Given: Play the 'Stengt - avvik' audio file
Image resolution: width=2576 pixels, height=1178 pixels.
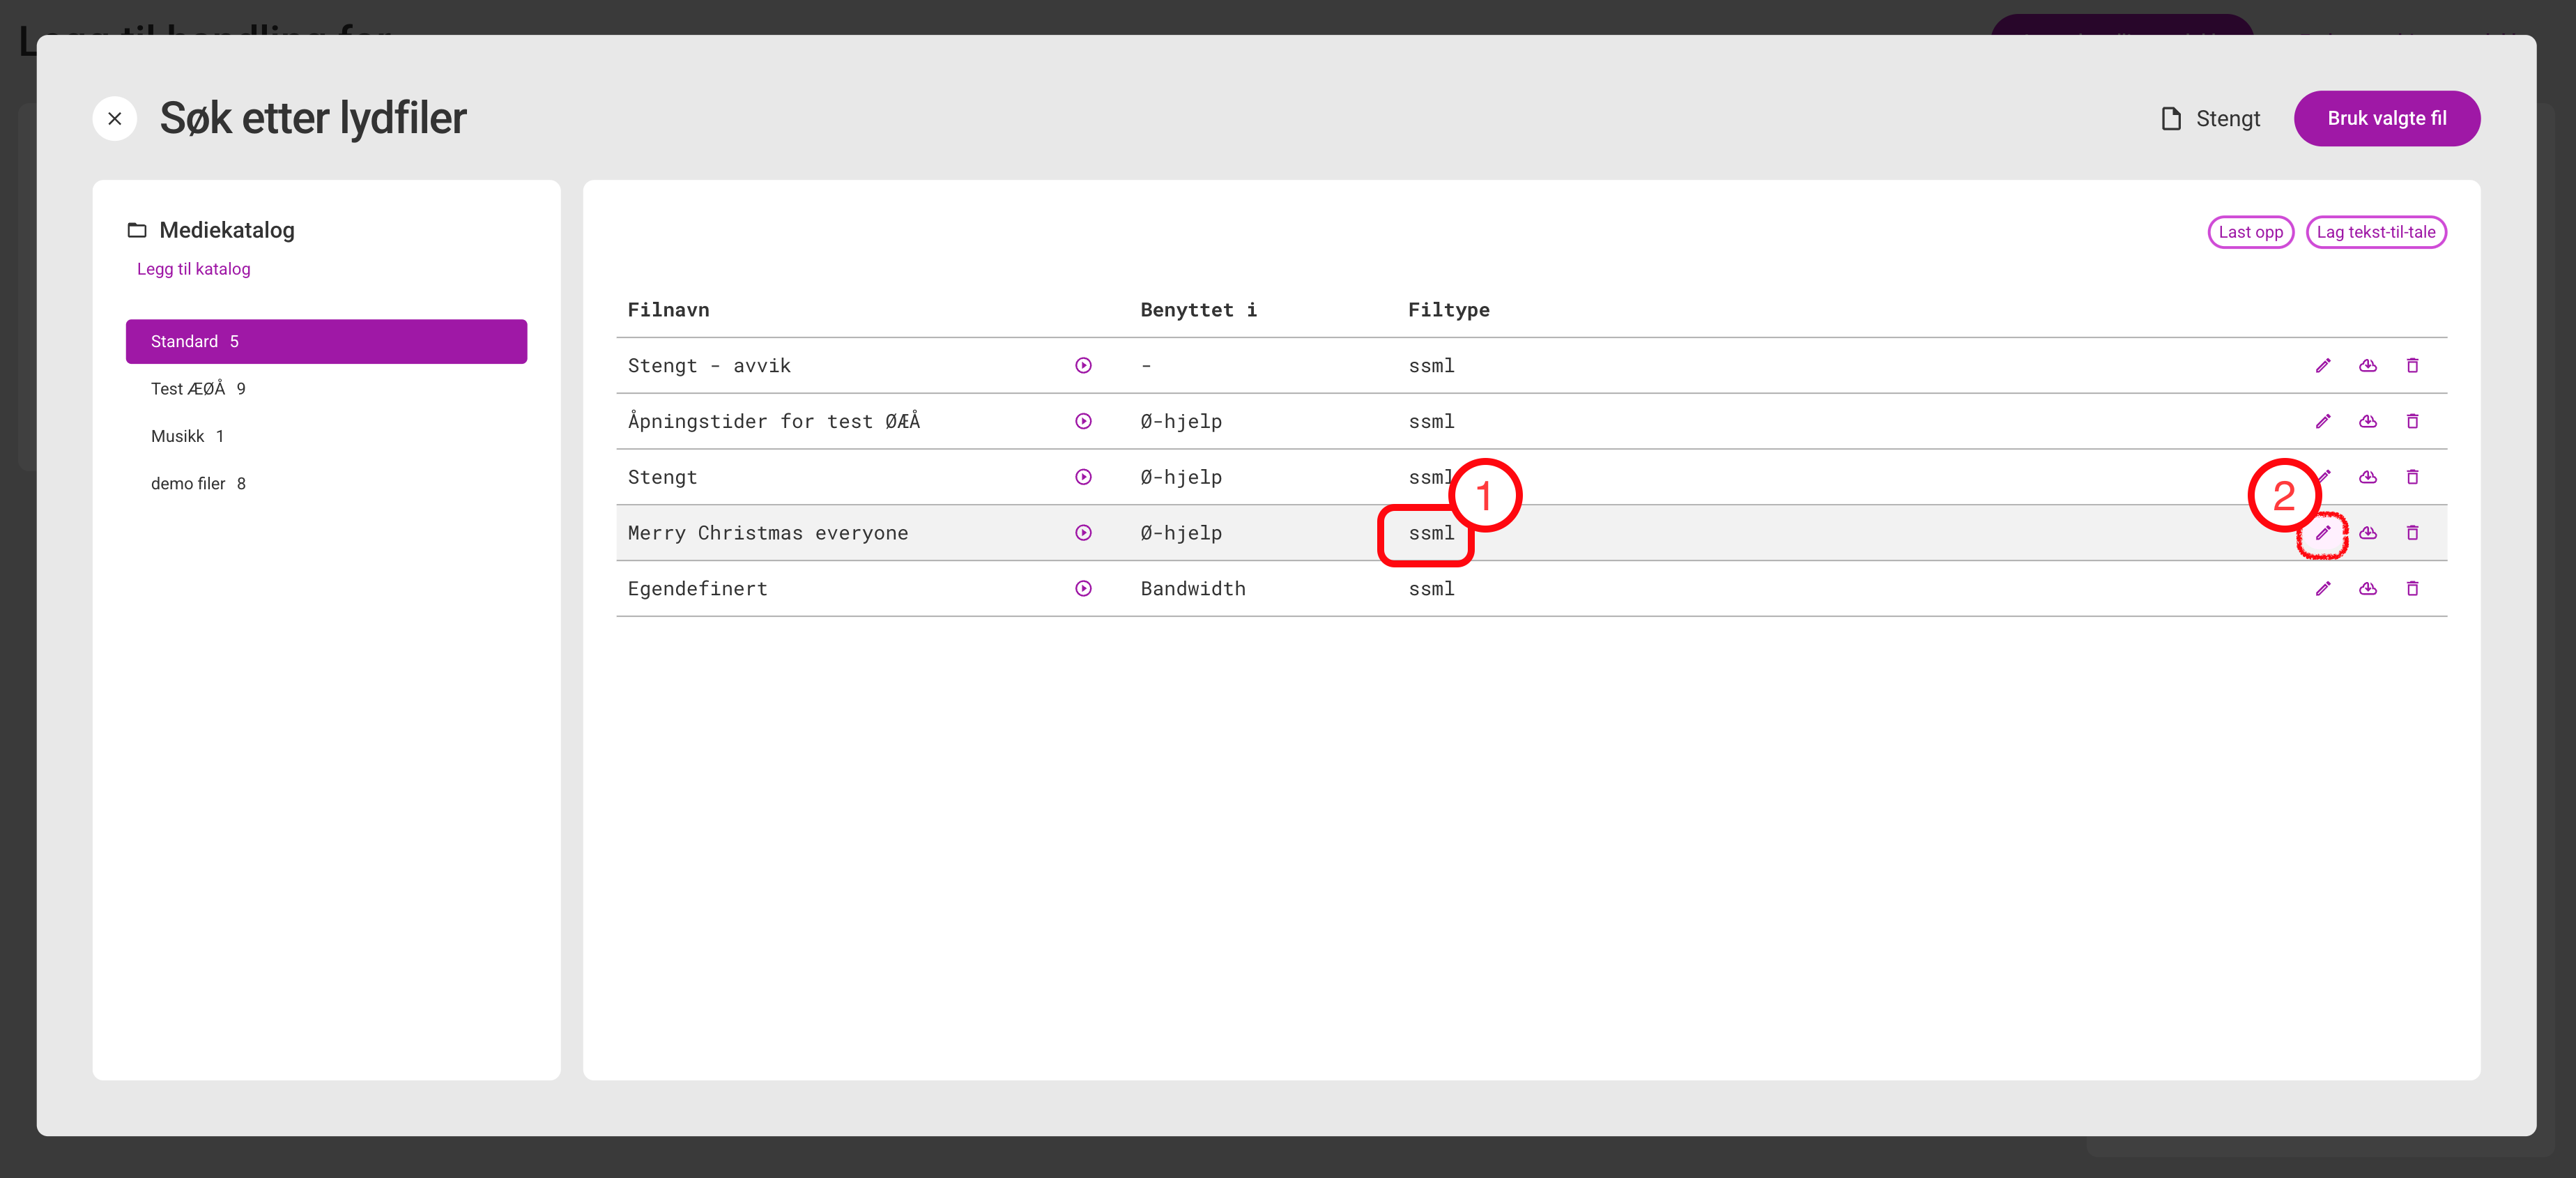Looking at the screenshot, I should (1083, 366).
